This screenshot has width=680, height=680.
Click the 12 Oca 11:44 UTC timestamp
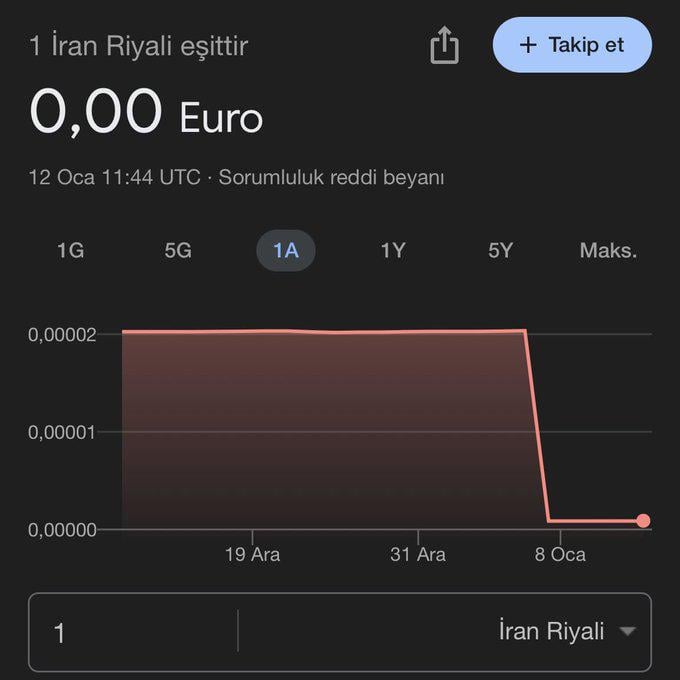pyautogui.click(x=114, y=178)
